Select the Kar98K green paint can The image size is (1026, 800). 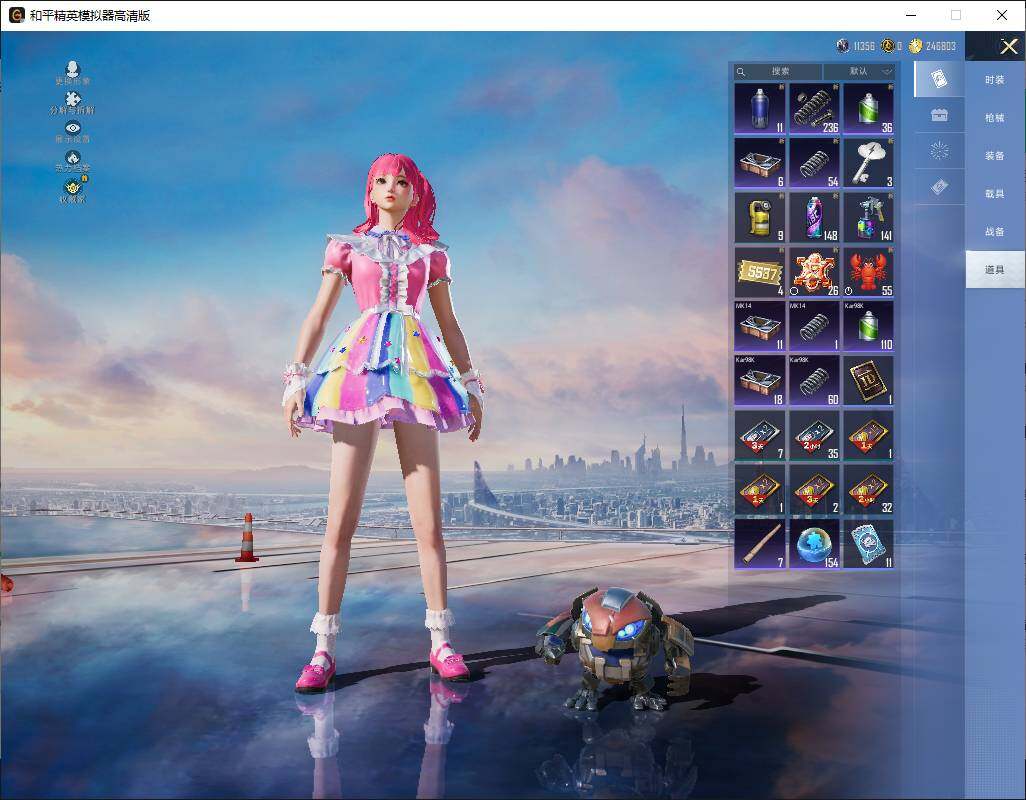[x=868, y=326]
